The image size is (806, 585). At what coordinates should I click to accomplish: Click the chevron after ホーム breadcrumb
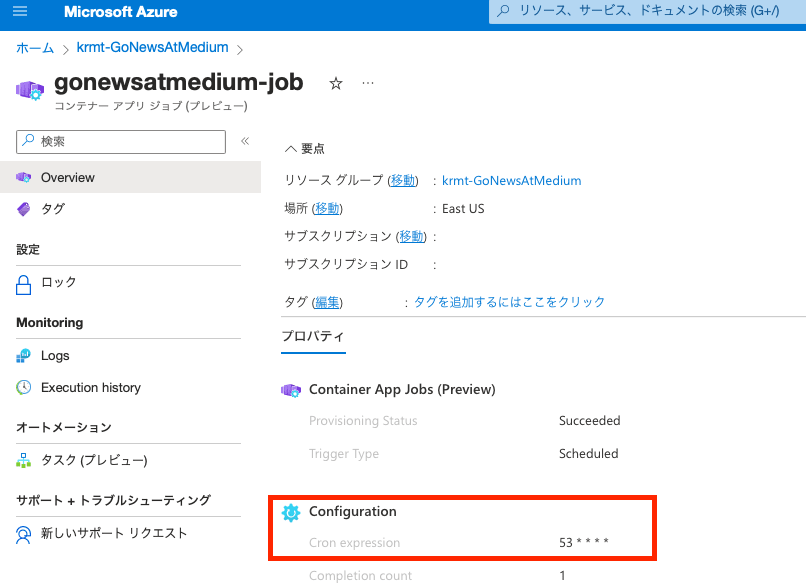pos(65,49)
